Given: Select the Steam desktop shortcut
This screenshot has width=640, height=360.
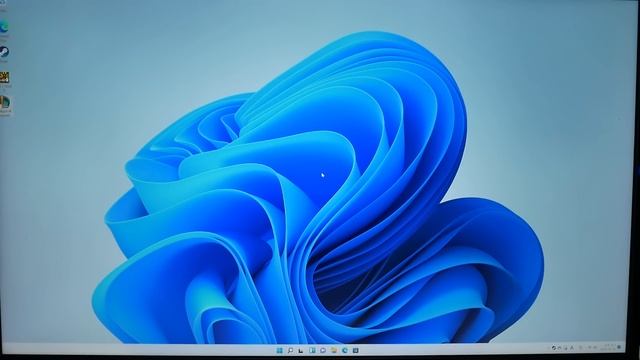Looking at the screenshot, I should 4,53.
